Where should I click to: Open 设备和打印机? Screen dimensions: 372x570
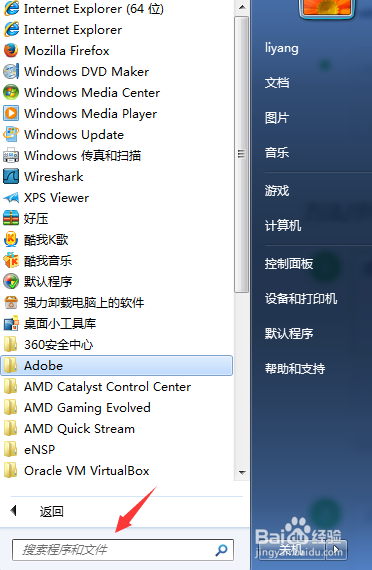301,299
